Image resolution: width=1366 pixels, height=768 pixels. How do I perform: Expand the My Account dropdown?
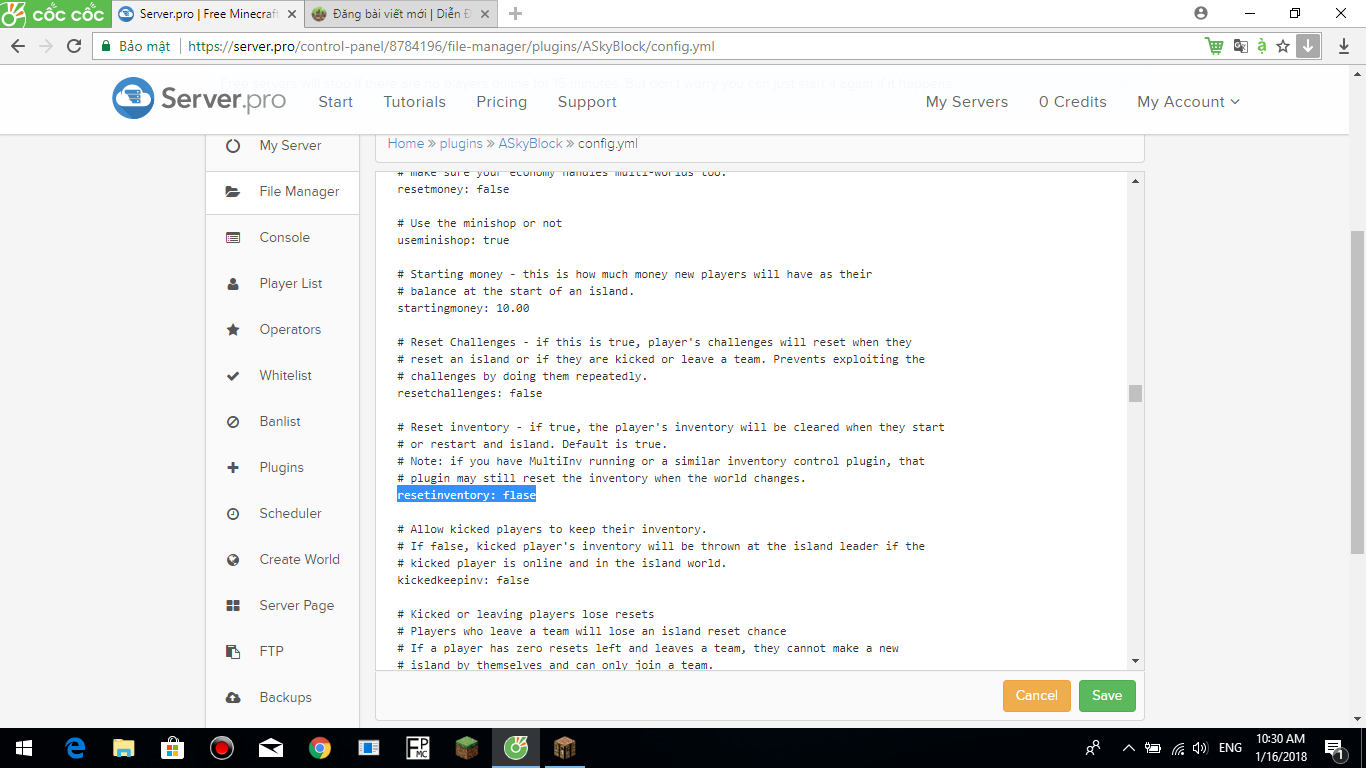click(x=1188, y=102)
